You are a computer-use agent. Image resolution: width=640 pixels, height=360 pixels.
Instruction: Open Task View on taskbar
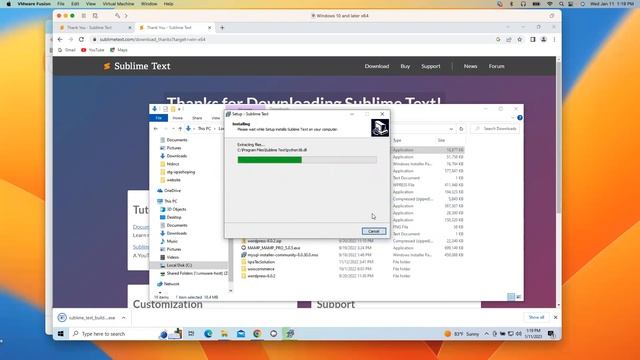click(191, 333)
